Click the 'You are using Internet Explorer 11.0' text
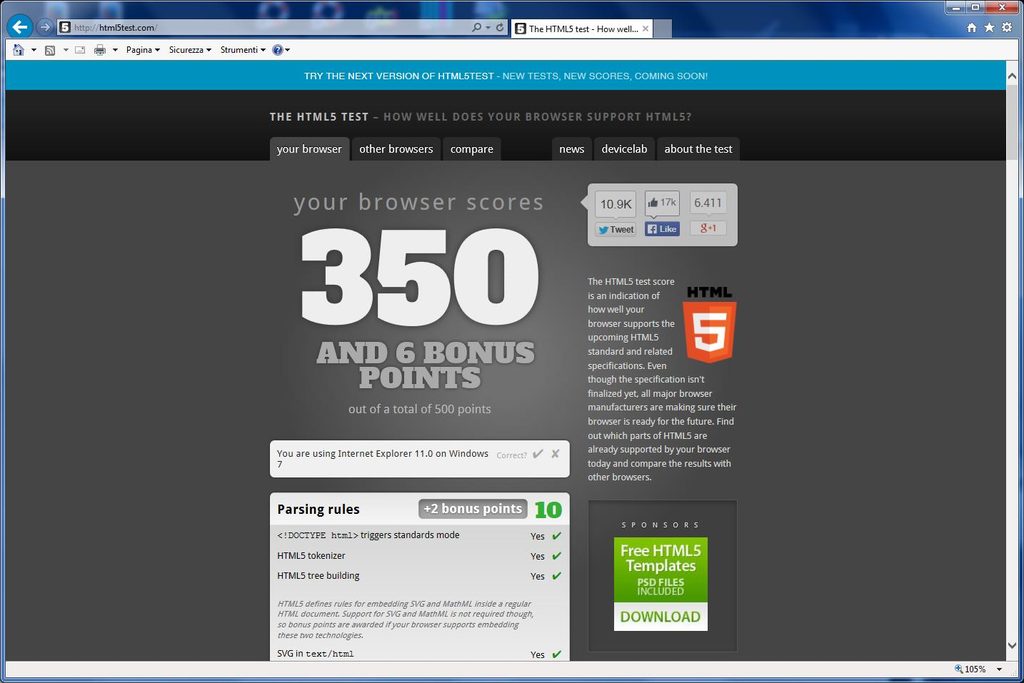1024x683 pixels. [x=382, y=458]
